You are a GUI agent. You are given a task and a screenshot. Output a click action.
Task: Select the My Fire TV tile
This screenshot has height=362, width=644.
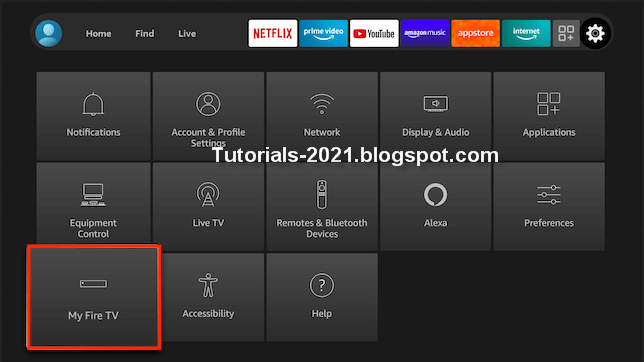[94, 297]
